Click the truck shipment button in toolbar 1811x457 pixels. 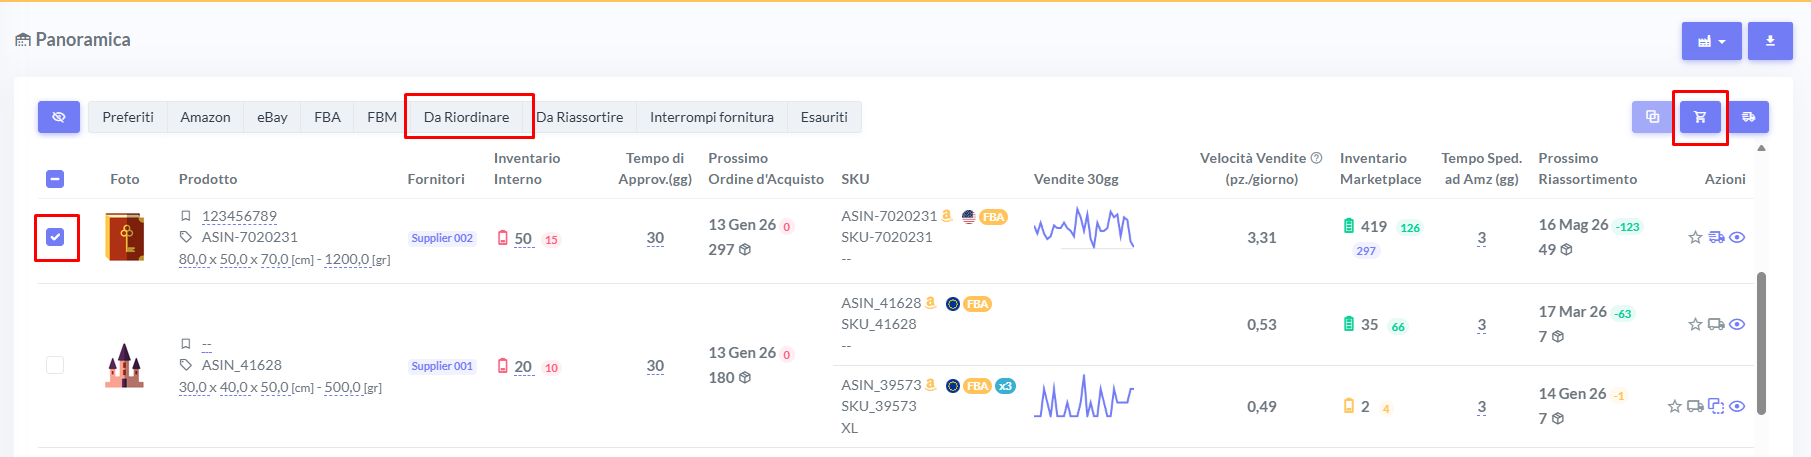coord(1748,117)
